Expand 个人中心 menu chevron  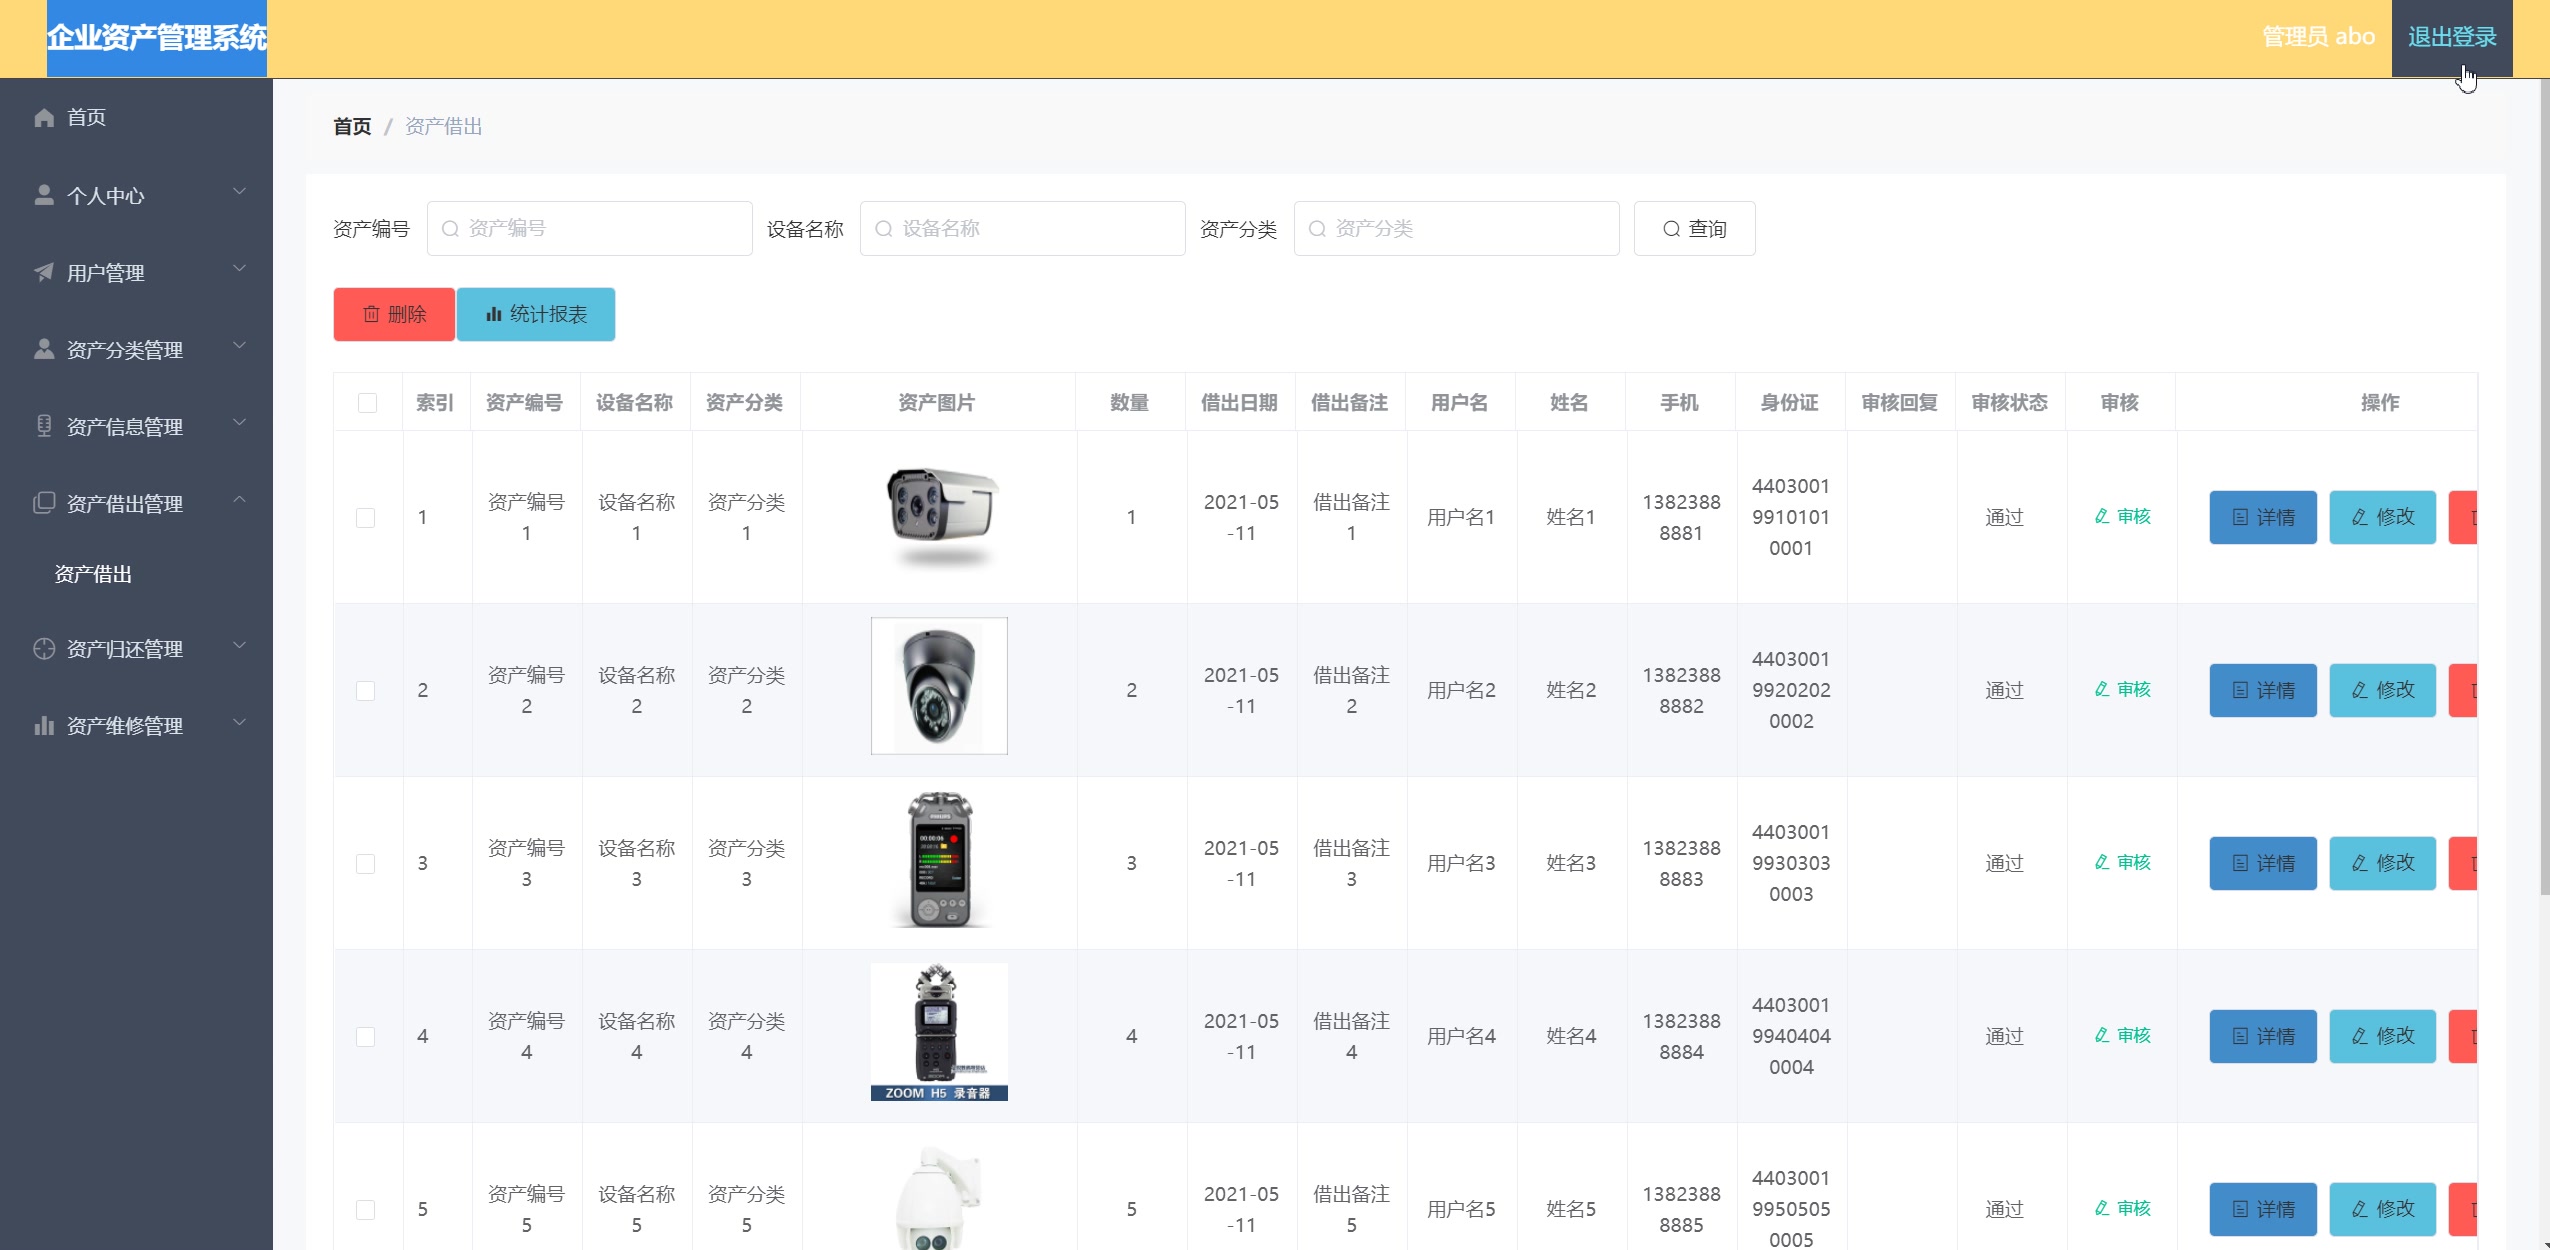click(x=239, y=191)
